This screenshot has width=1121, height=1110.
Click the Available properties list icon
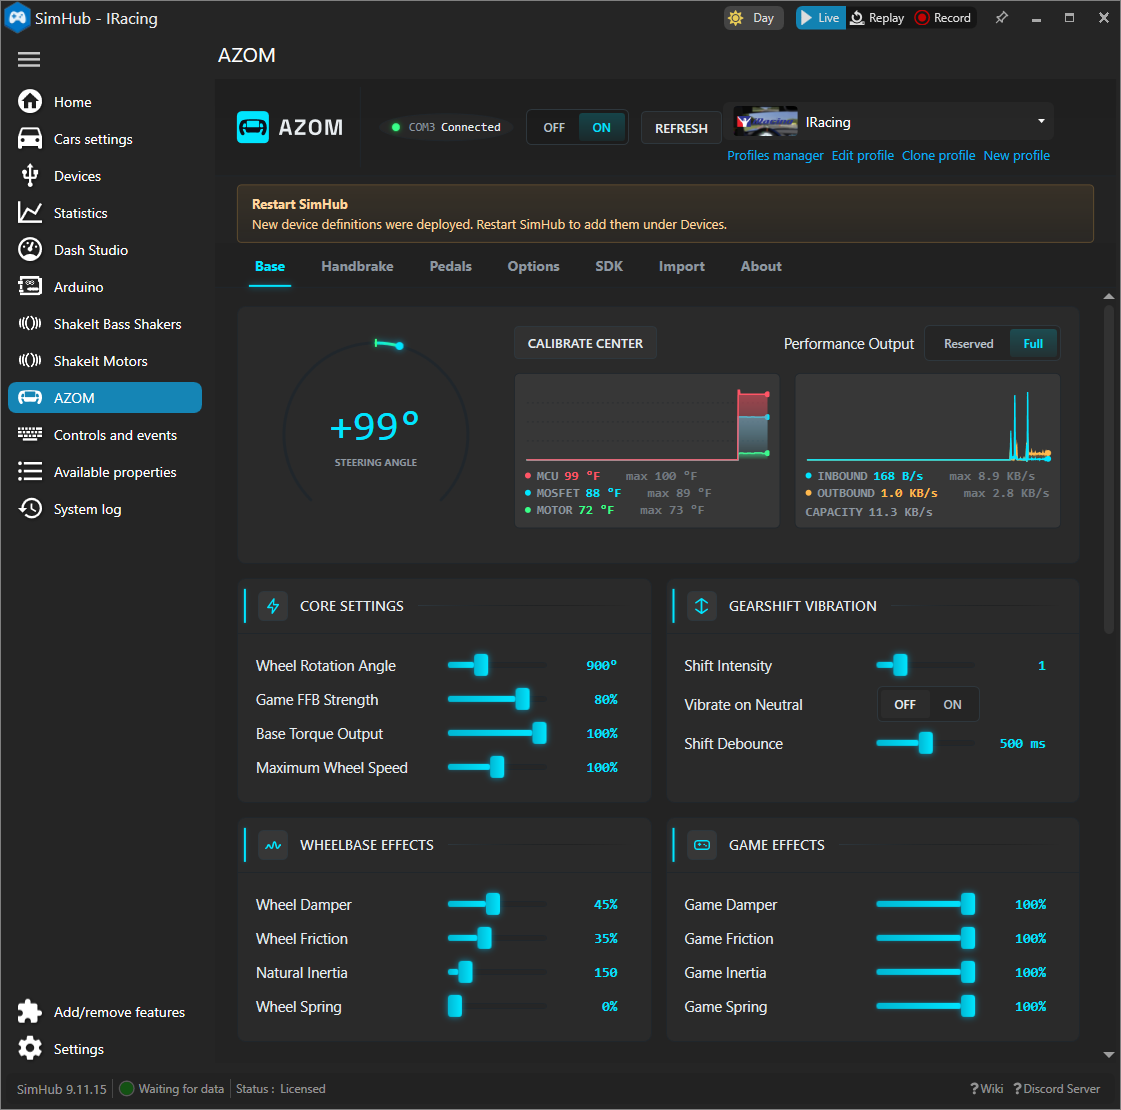tap(30, 471)
